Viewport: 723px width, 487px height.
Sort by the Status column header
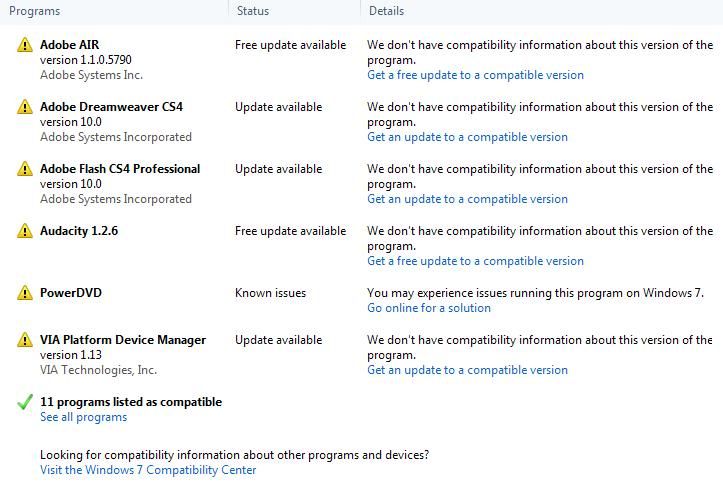(x=253, y=11)
